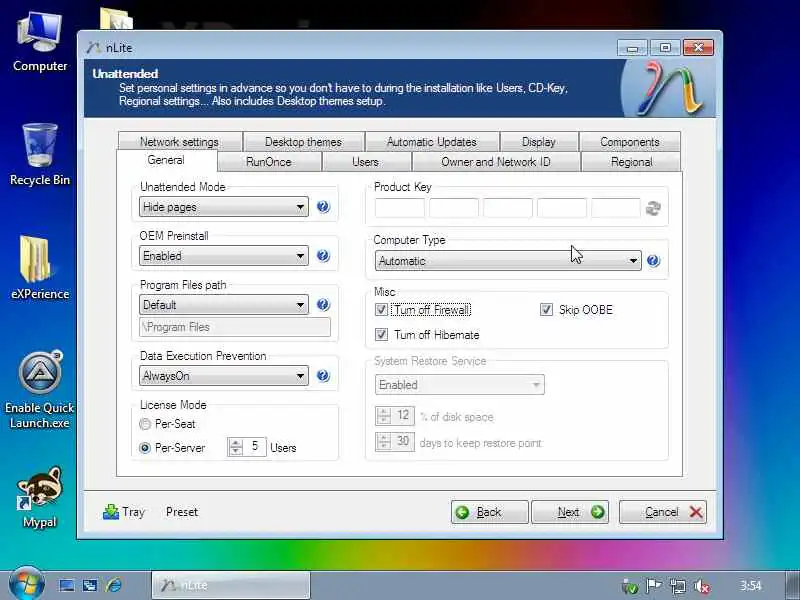The height and width of the screenshot is (600, 800).
Task: Open help for OEM Preinstall
Action: 323,256
